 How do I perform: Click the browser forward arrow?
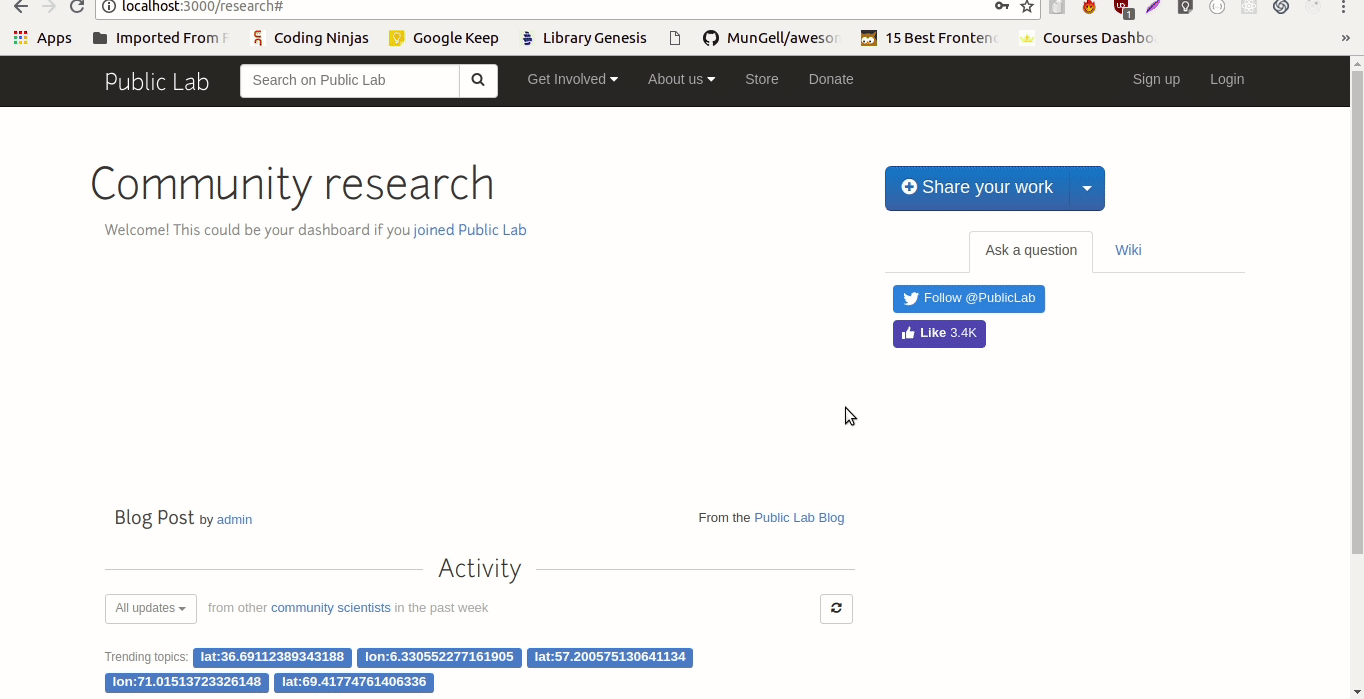click(48, 7)
